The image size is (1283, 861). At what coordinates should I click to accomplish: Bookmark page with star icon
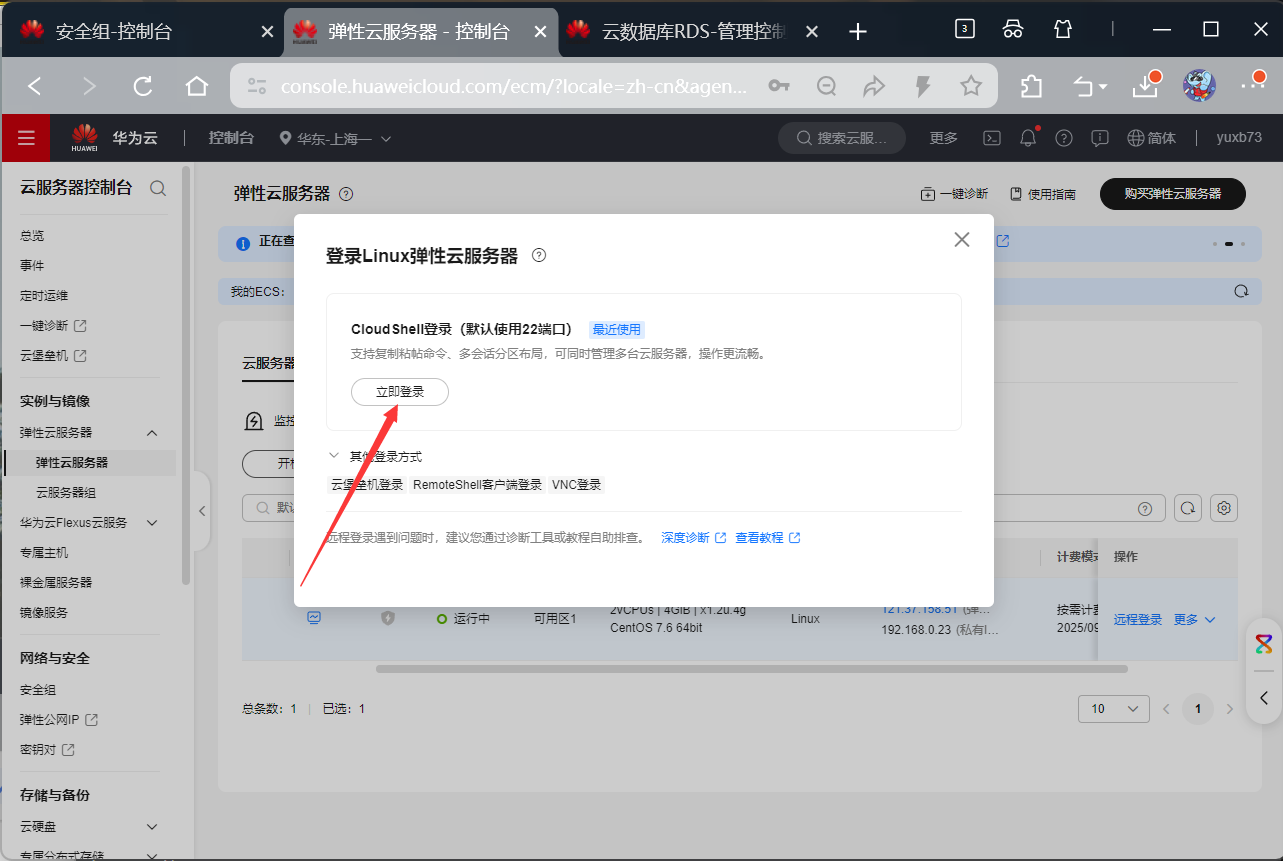tap(970, 86)
